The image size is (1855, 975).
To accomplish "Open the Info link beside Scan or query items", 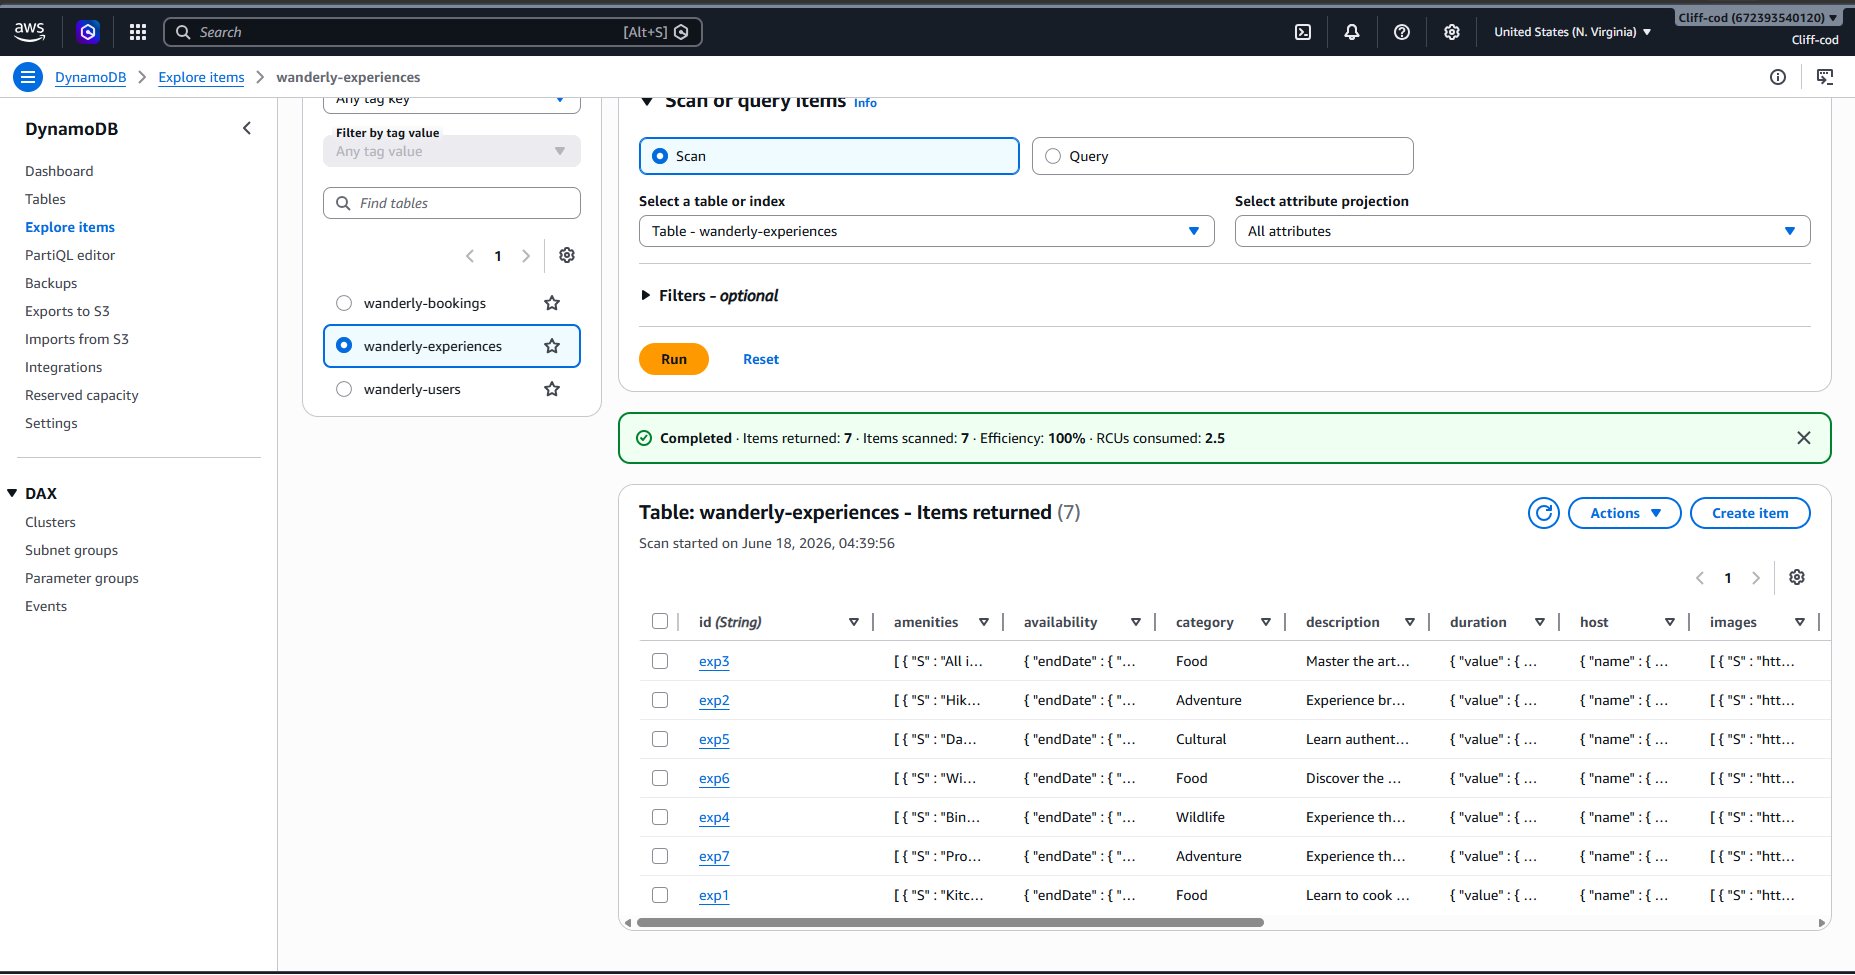I will pos(865,102).
